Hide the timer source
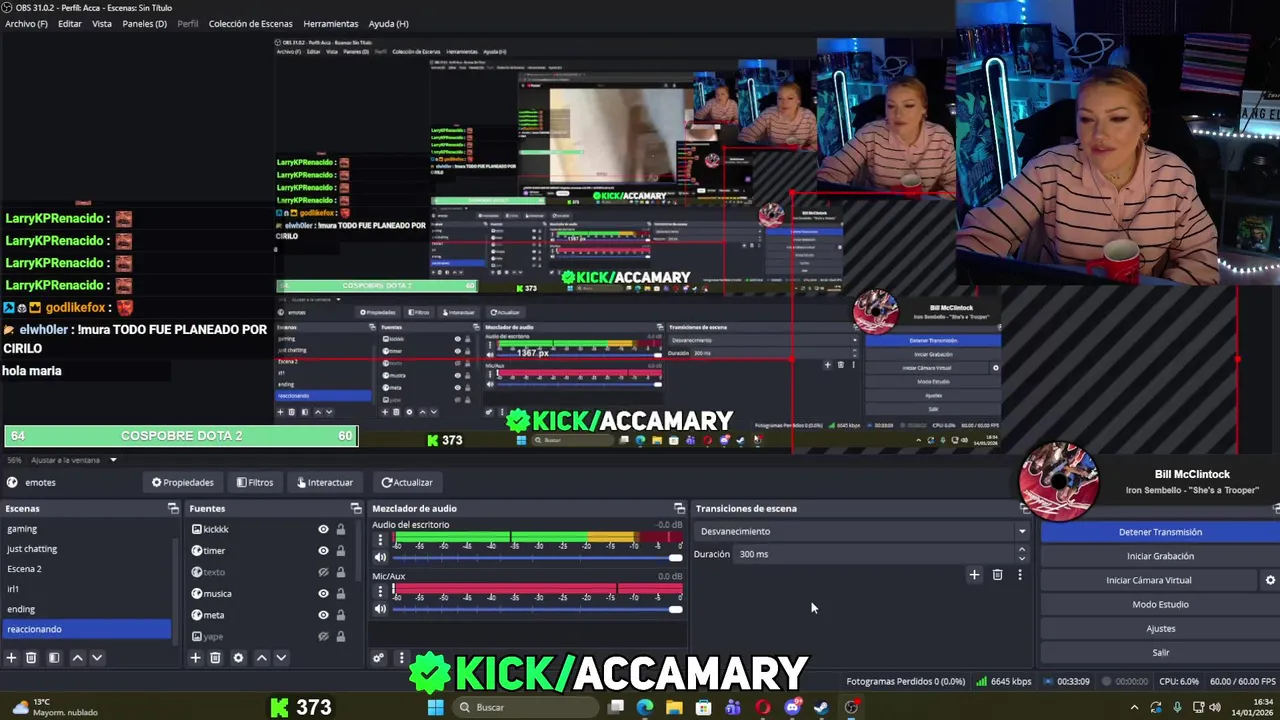The height and width of the screenshot is (720, 1280). [323, 551]
